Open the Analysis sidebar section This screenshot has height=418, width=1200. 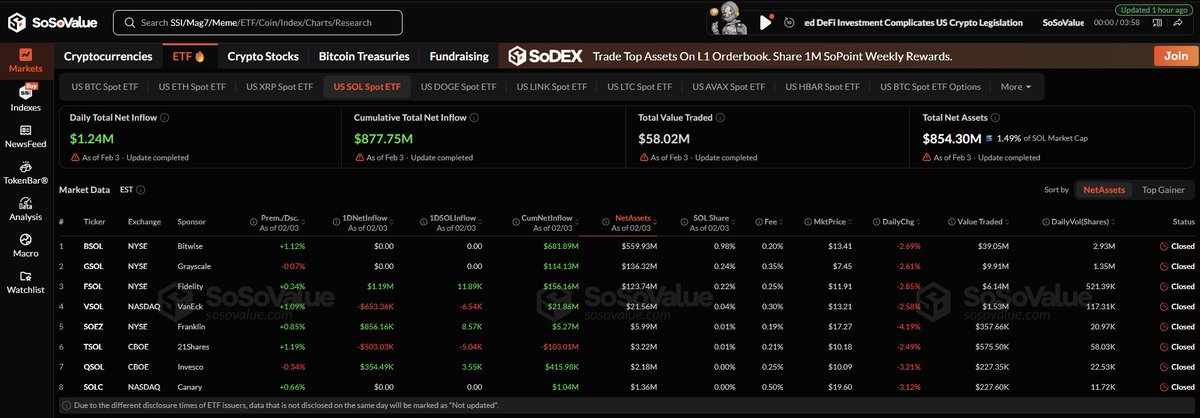(x=25, y=208)
